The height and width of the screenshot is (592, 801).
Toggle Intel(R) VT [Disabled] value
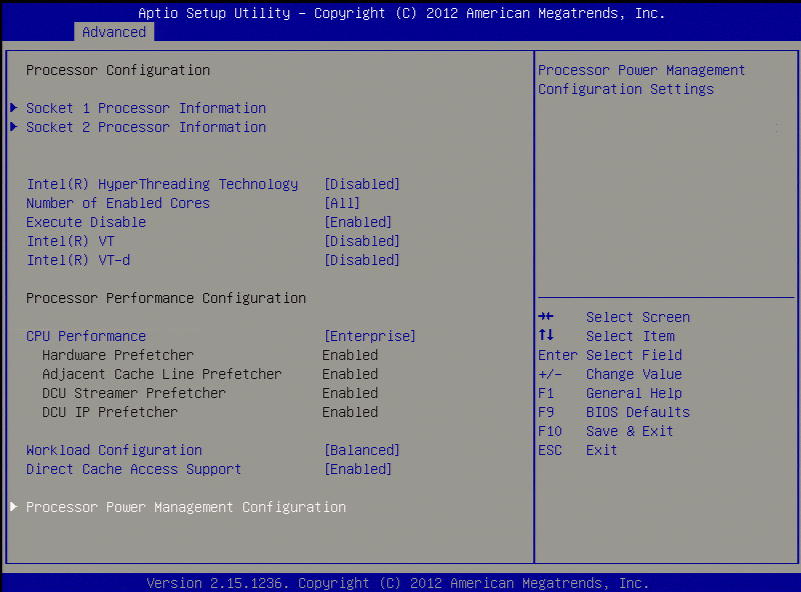pos(362,241)
